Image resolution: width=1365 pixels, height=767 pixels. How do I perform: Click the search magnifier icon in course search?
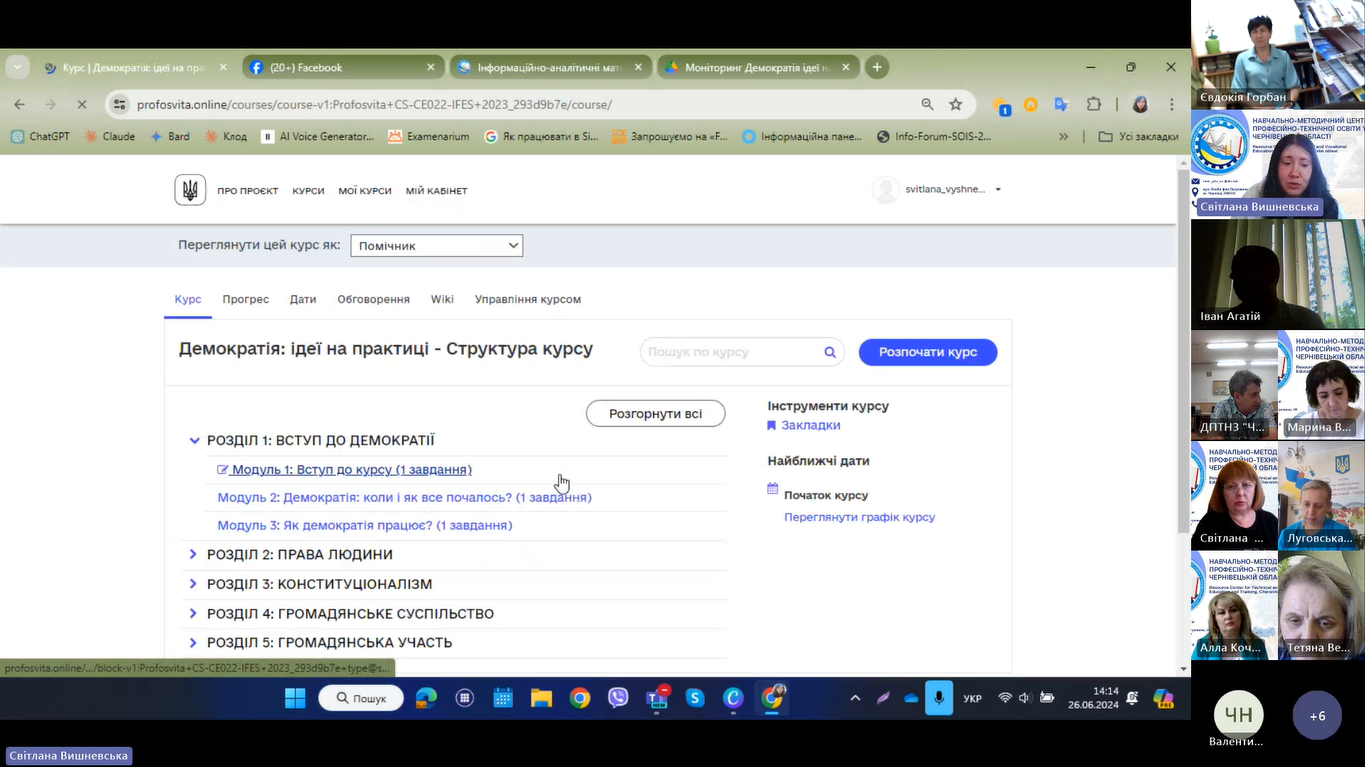click(x=829, y=352)
